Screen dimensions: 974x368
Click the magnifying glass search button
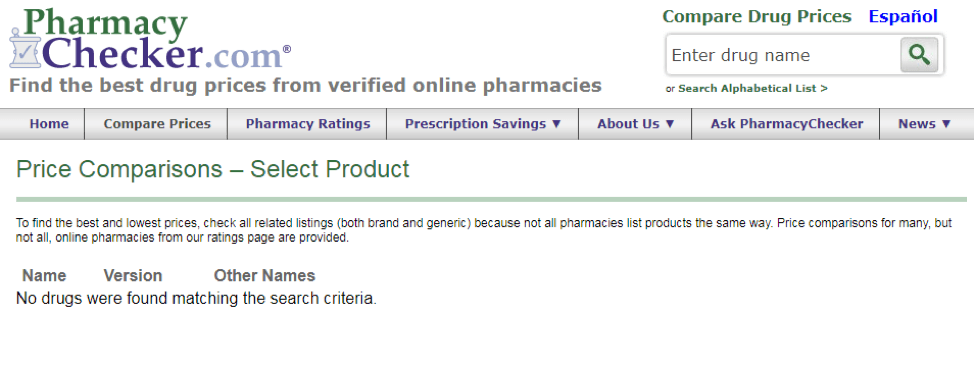pos(919,55)
